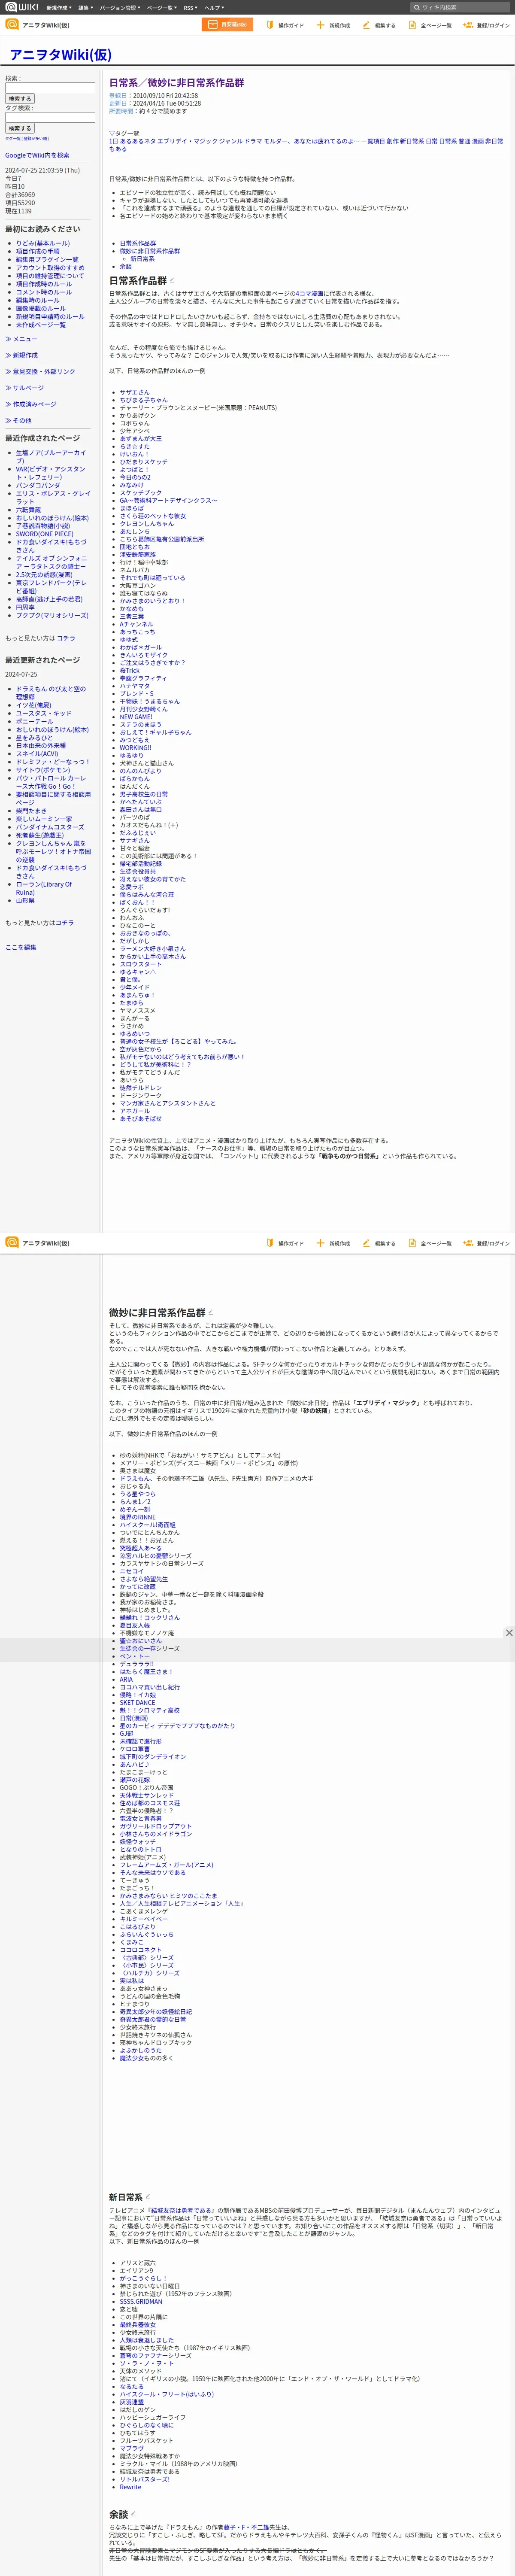This screenshot has height=2576, width=515.
Task: Open the ドラえもん link in 微妙に非日常 list
Action: 136,1478
